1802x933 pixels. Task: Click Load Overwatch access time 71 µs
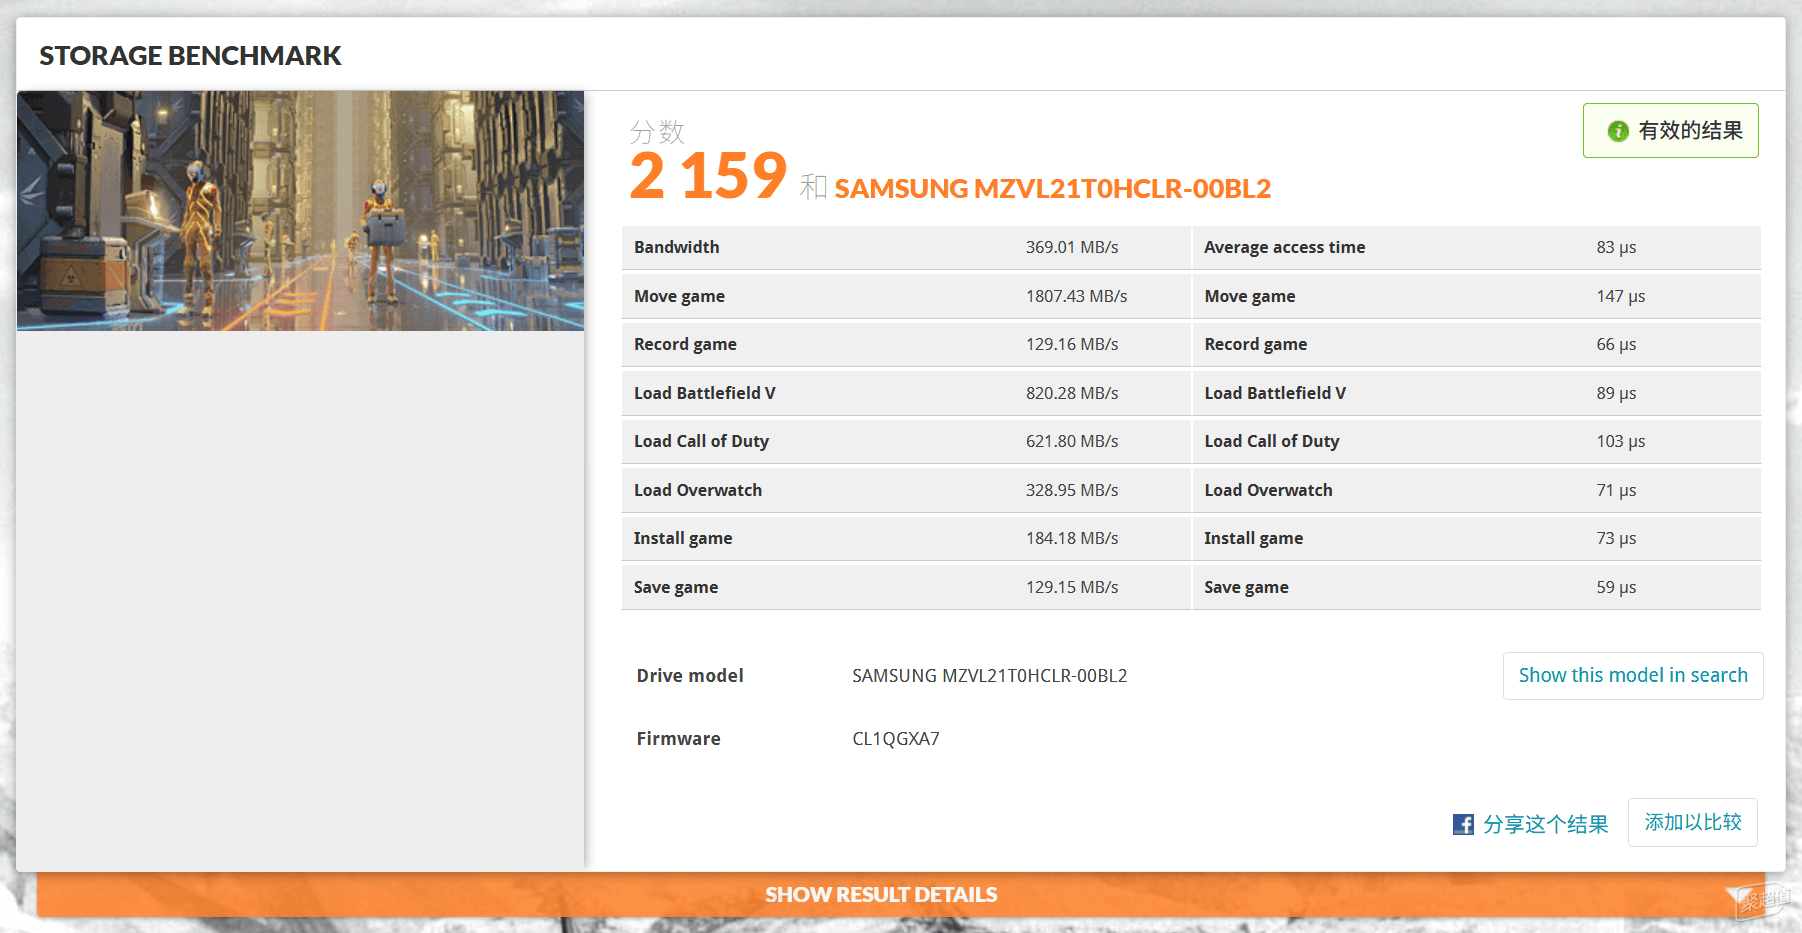(1616, 490)
